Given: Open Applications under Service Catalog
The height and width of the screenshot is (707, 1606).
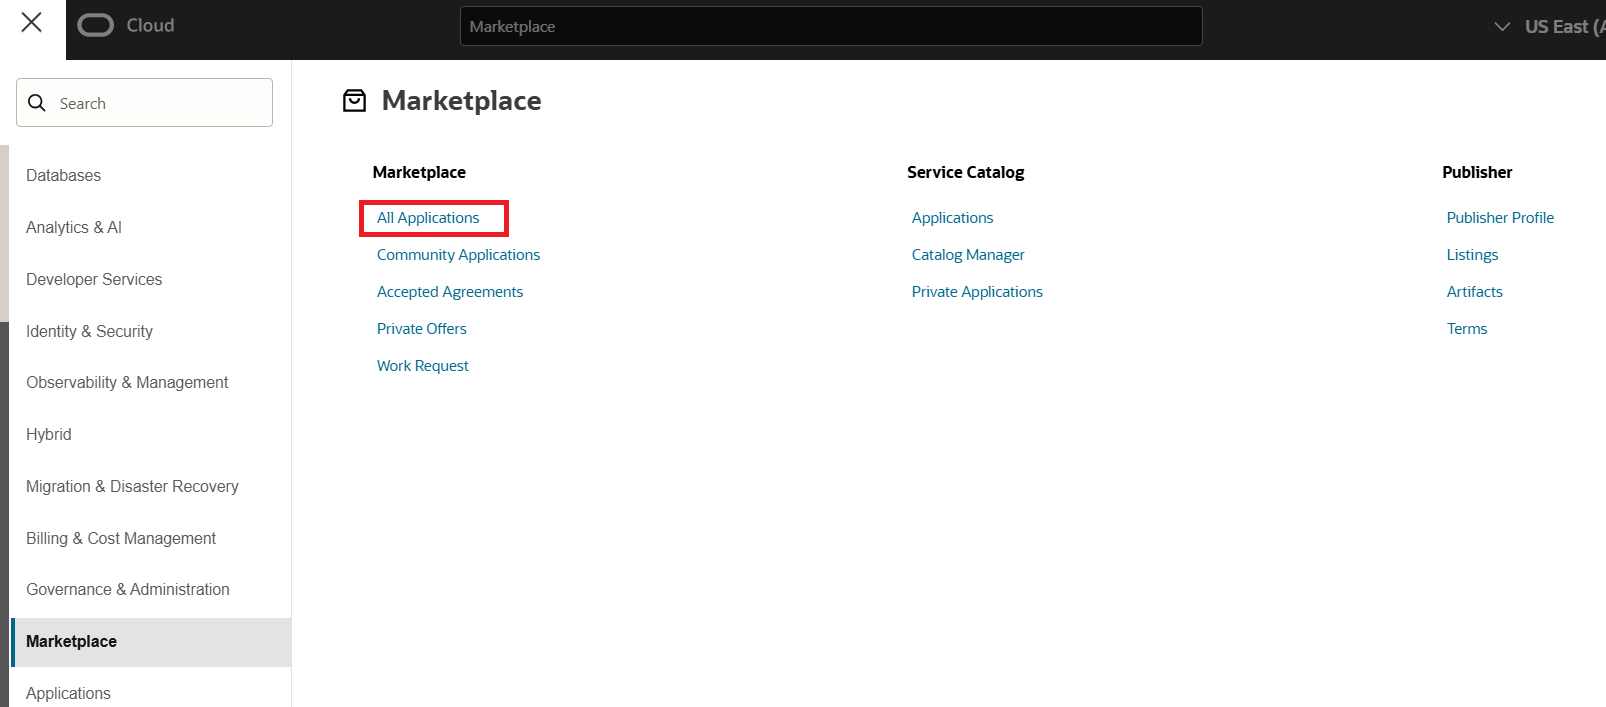Looking at the screenshot, I should click(952, 218).
